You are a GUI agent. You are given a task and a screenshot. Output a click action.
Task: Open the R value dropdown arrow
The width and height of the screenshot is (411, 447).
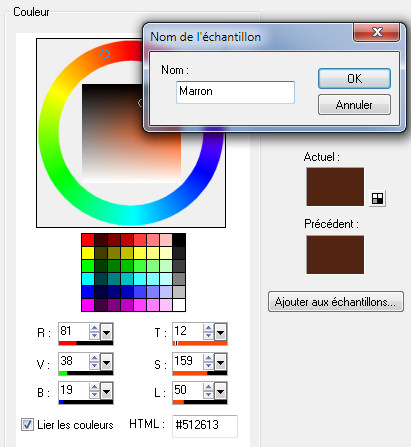[106, 332]
